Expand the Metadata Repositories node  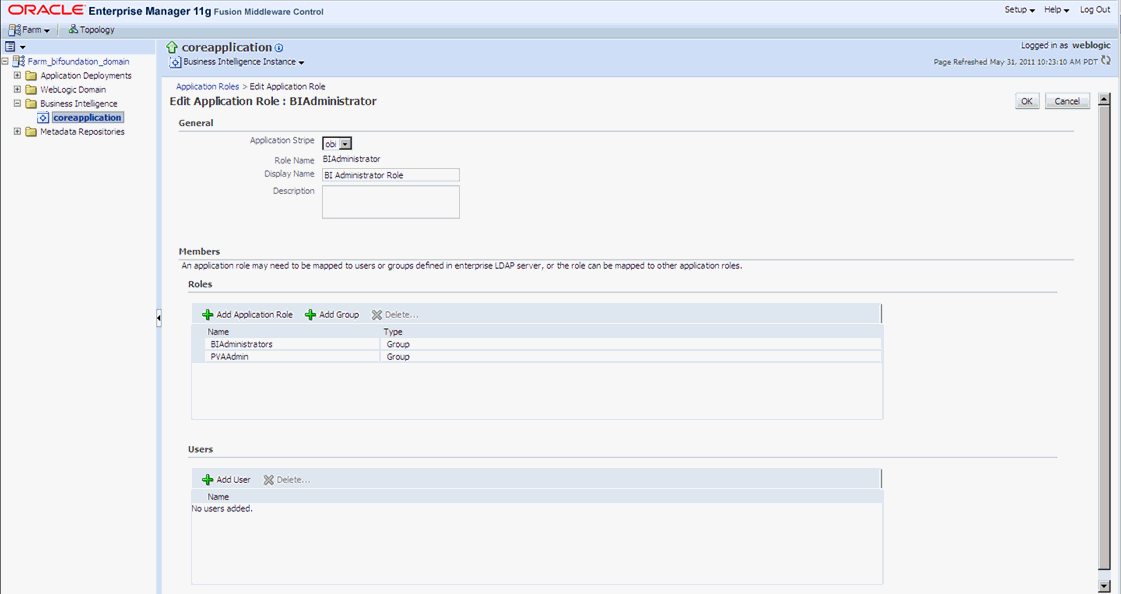(x=17, y=132)
